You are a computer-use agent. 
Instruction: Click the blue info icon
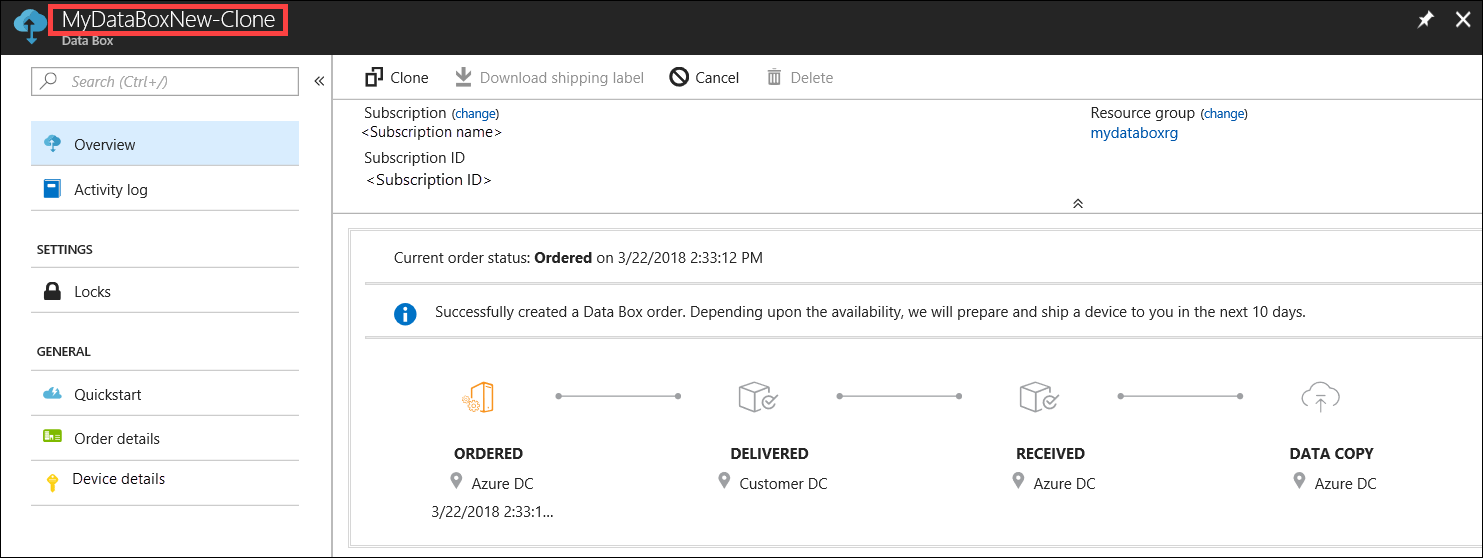point(404,314)
